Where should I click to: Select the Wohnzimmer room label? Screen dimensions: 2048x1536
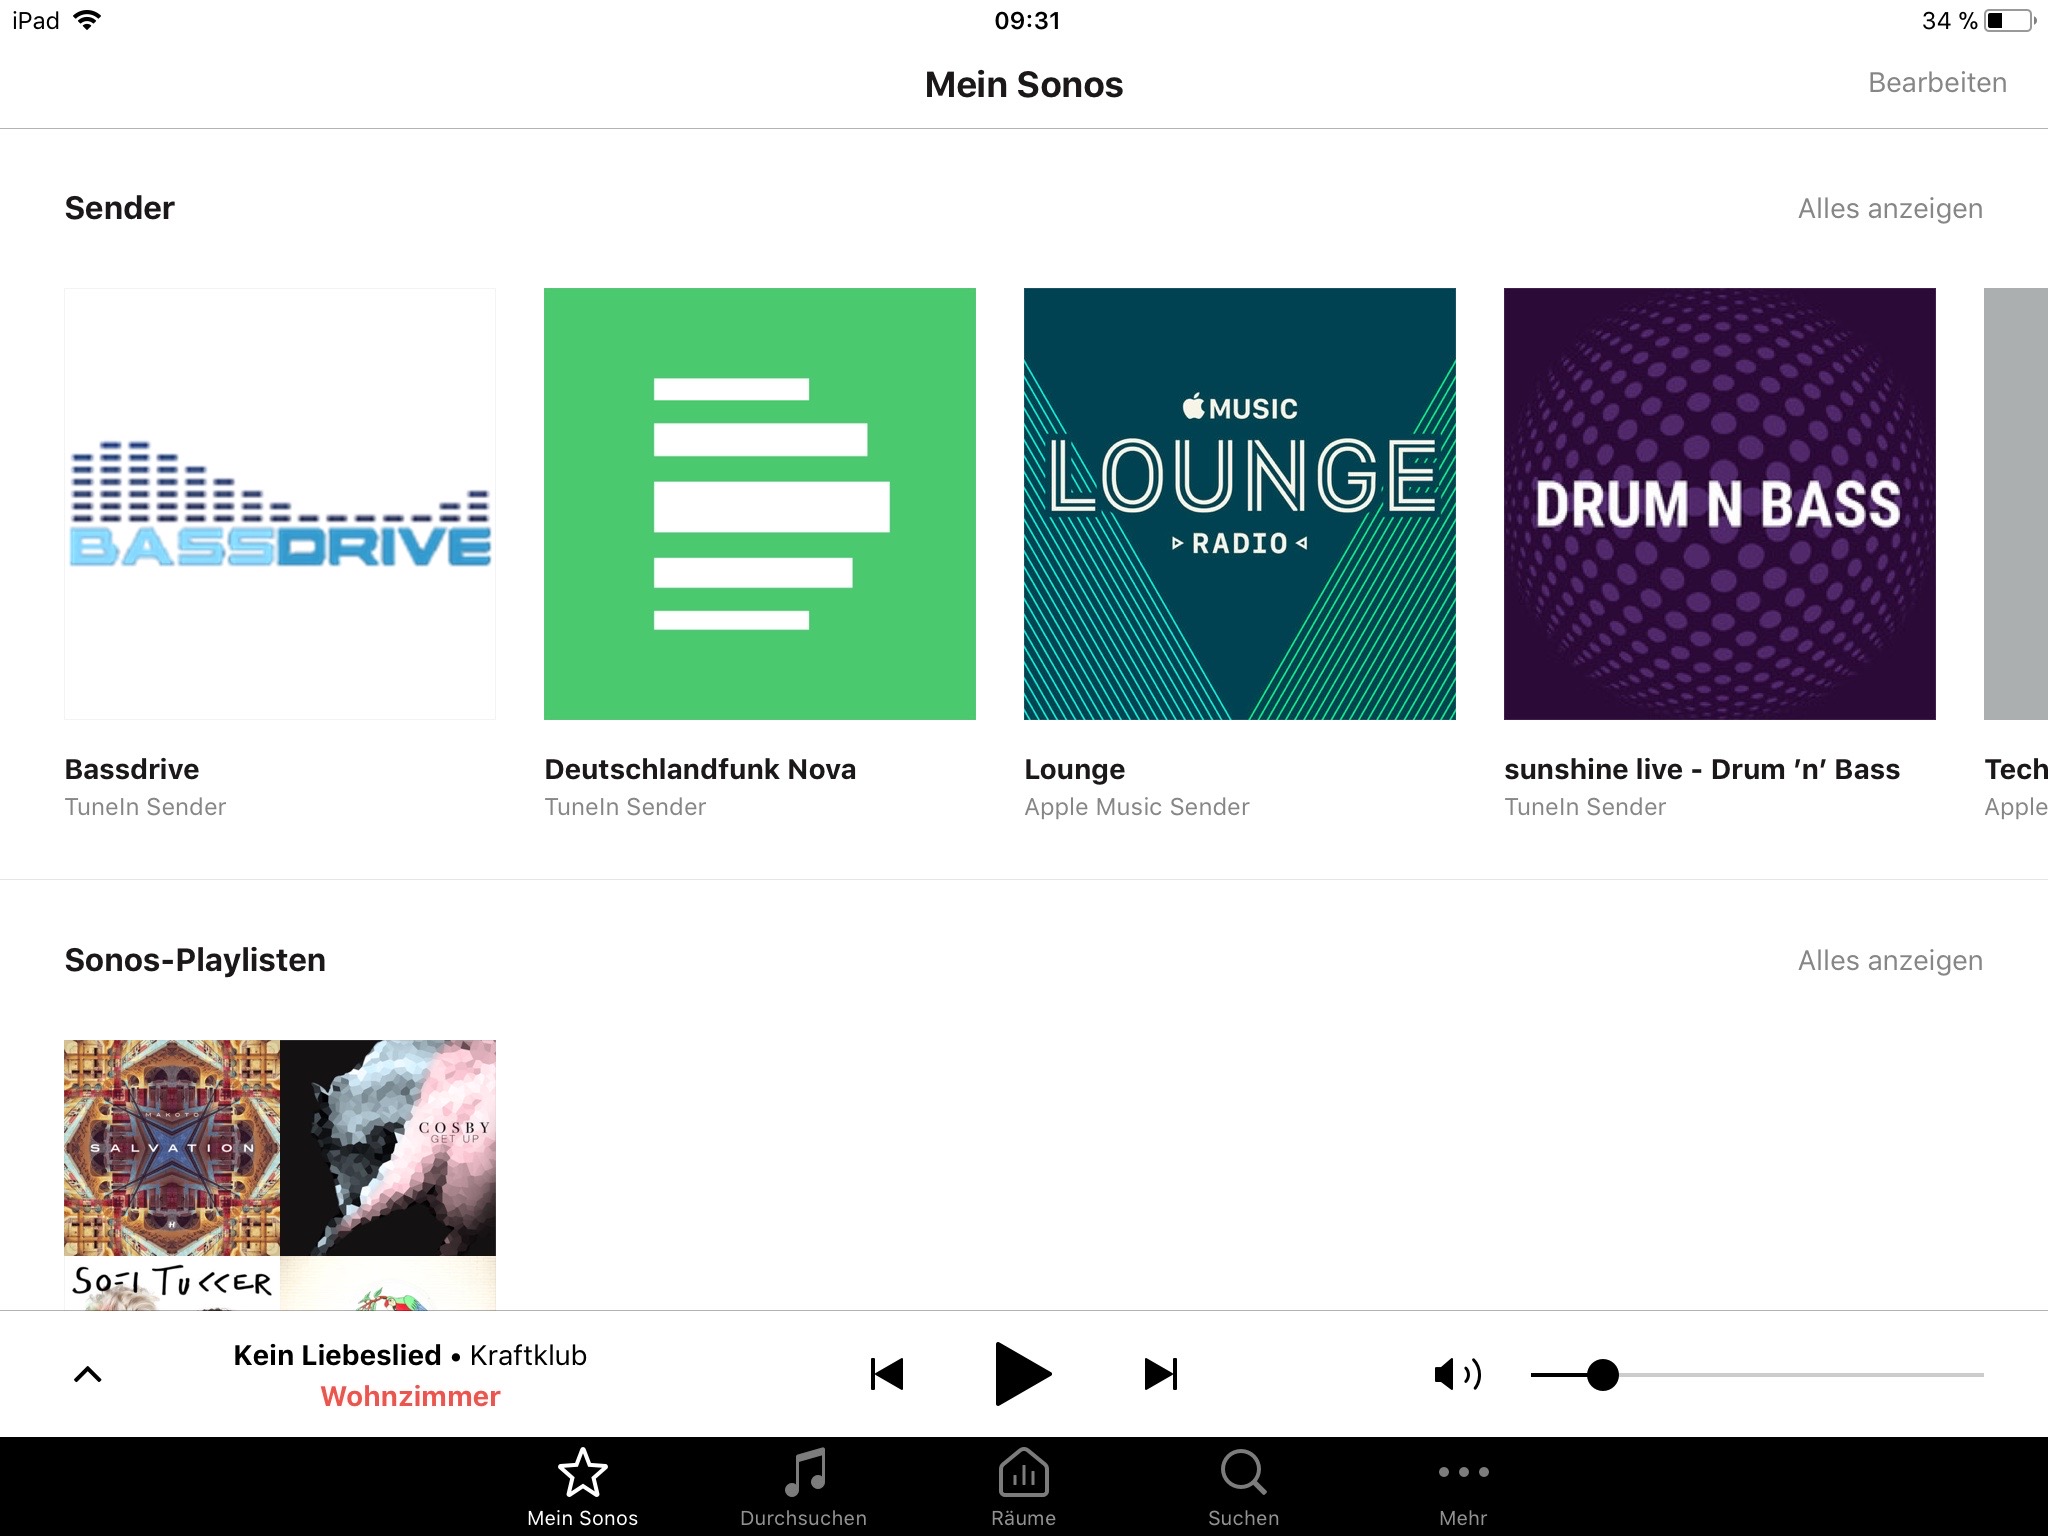(410, 1397)
